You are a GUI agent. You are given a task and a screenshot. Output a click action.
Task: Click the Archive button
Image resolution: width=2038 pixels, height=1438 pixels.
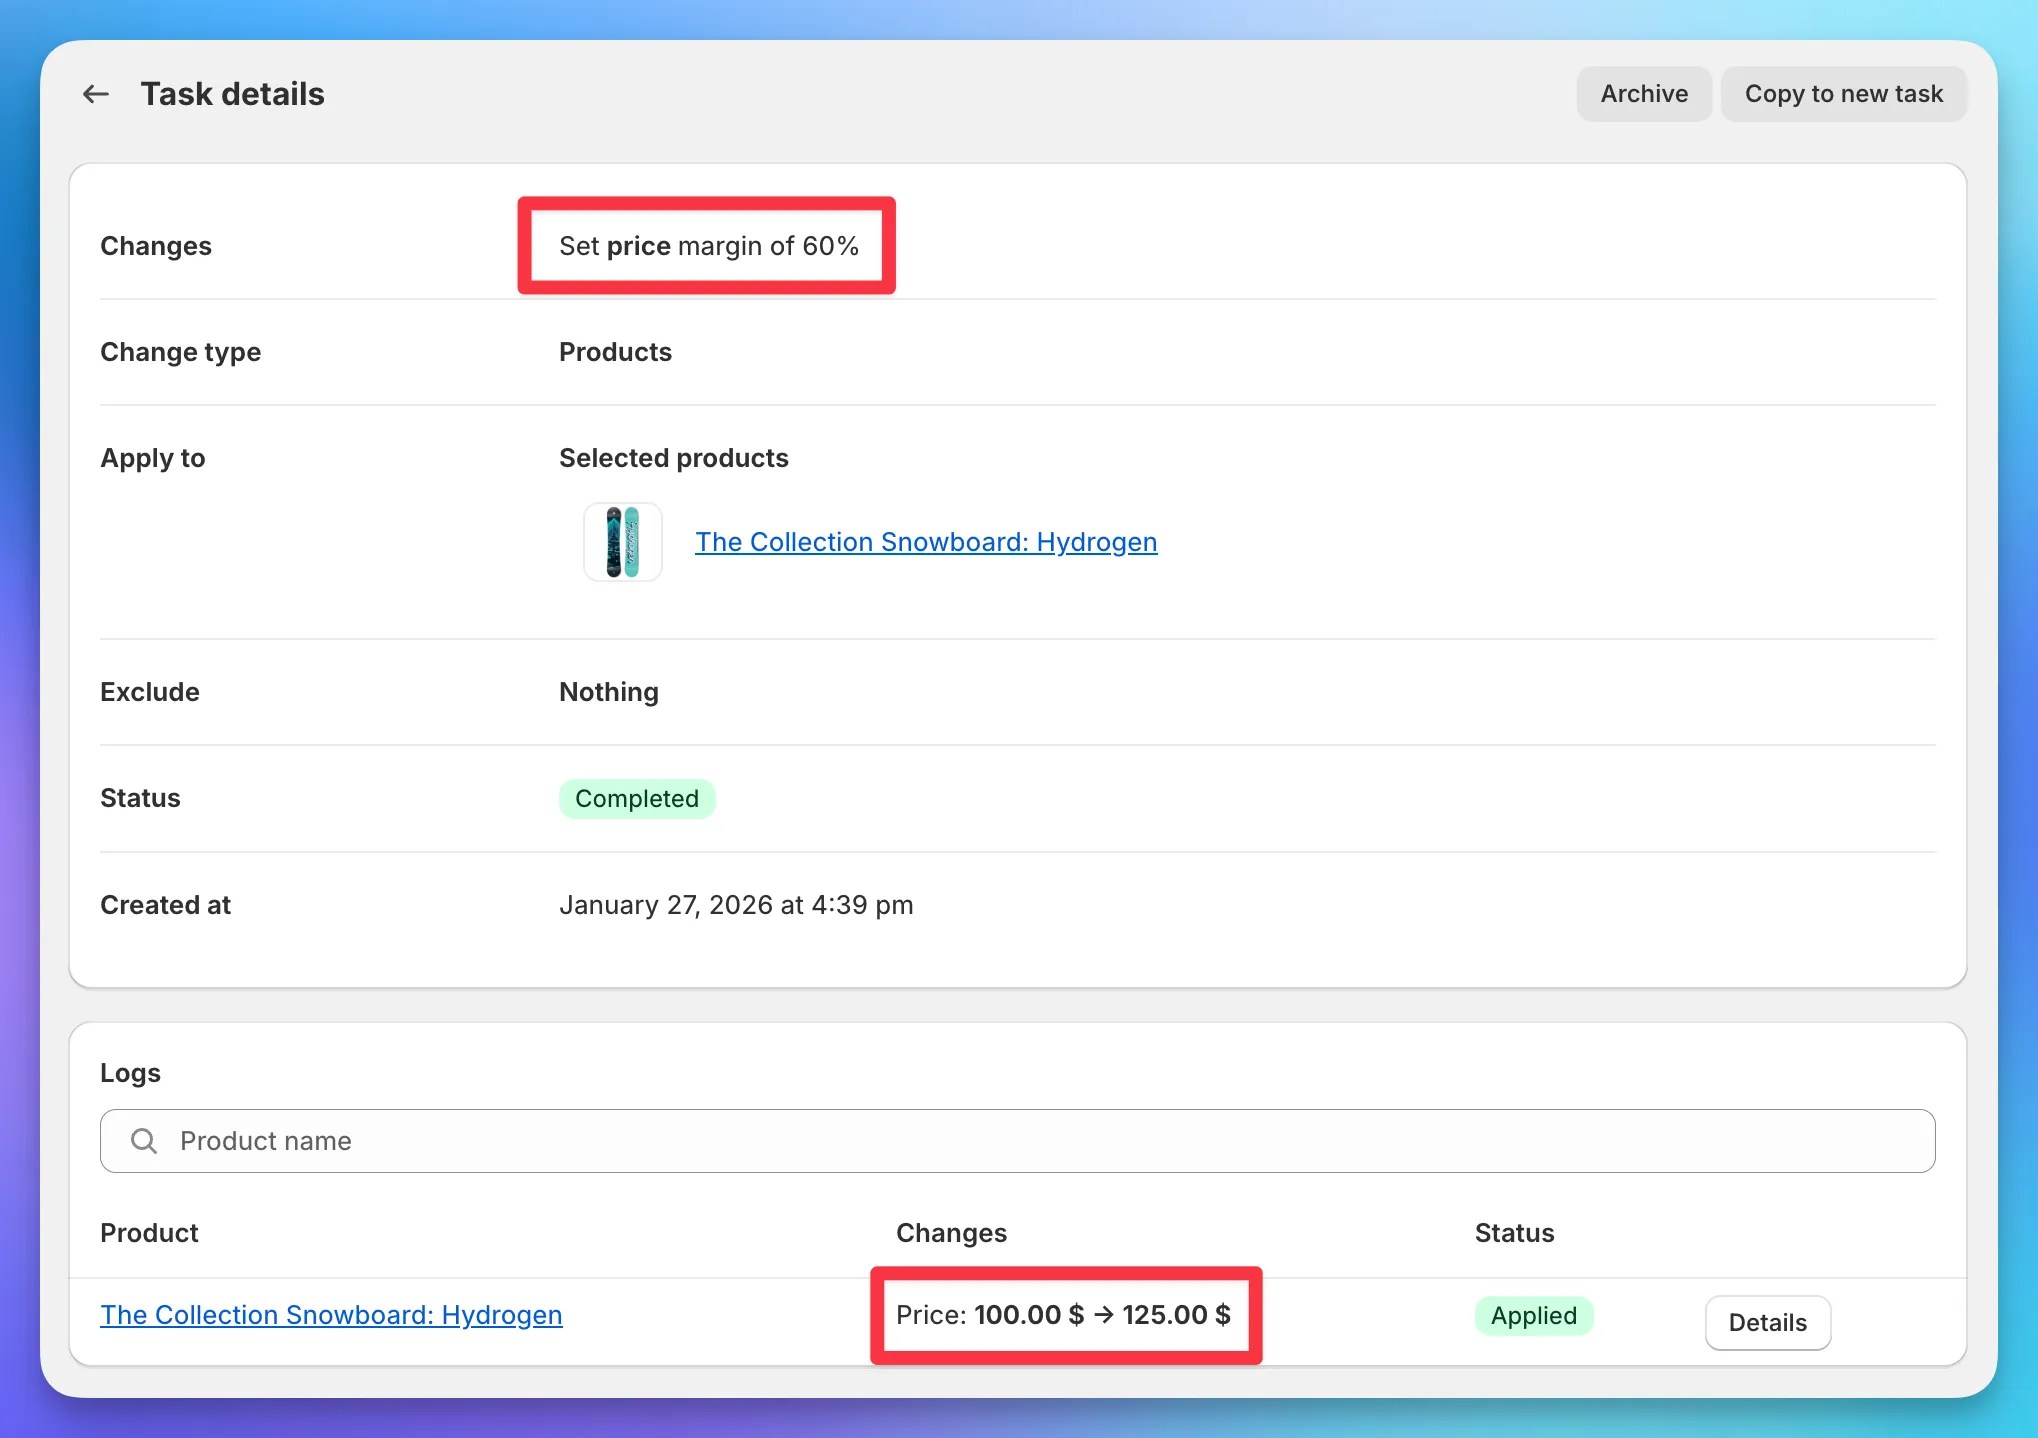[1643, 93]
